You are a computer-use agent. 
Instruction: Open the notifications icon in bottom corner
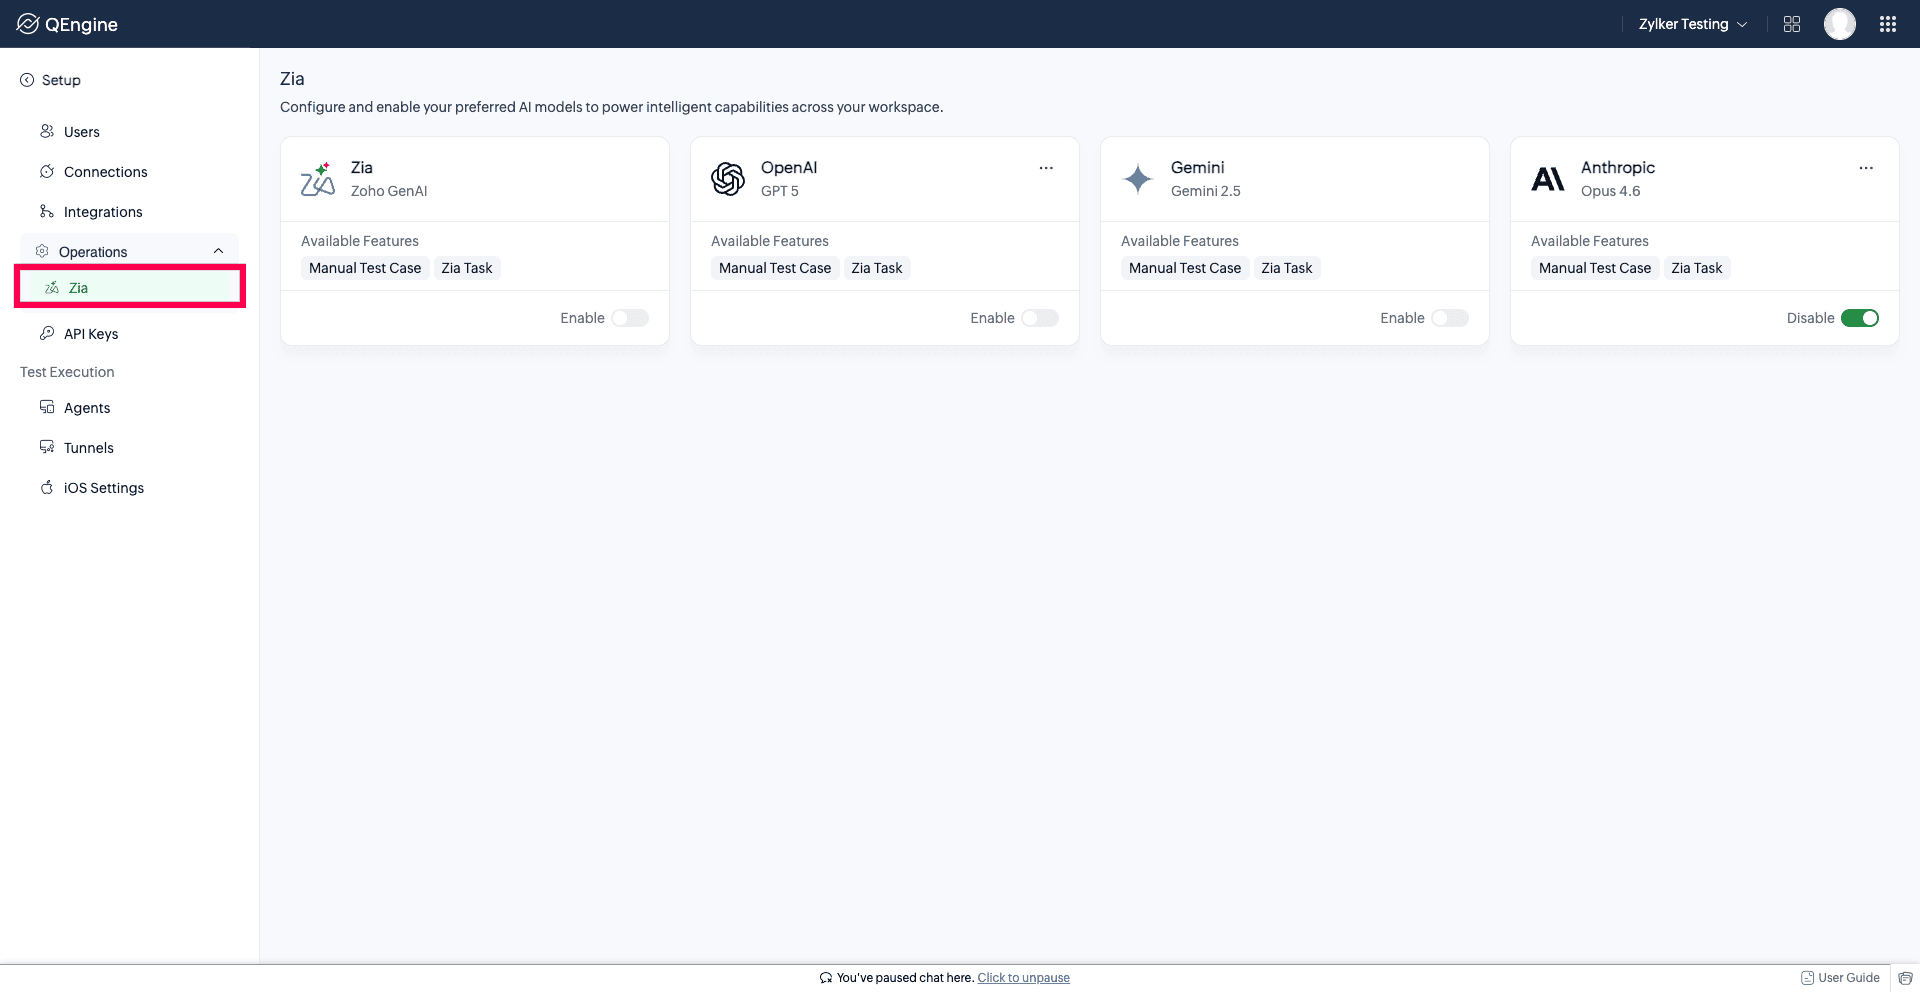click(x=1906, y=978)
